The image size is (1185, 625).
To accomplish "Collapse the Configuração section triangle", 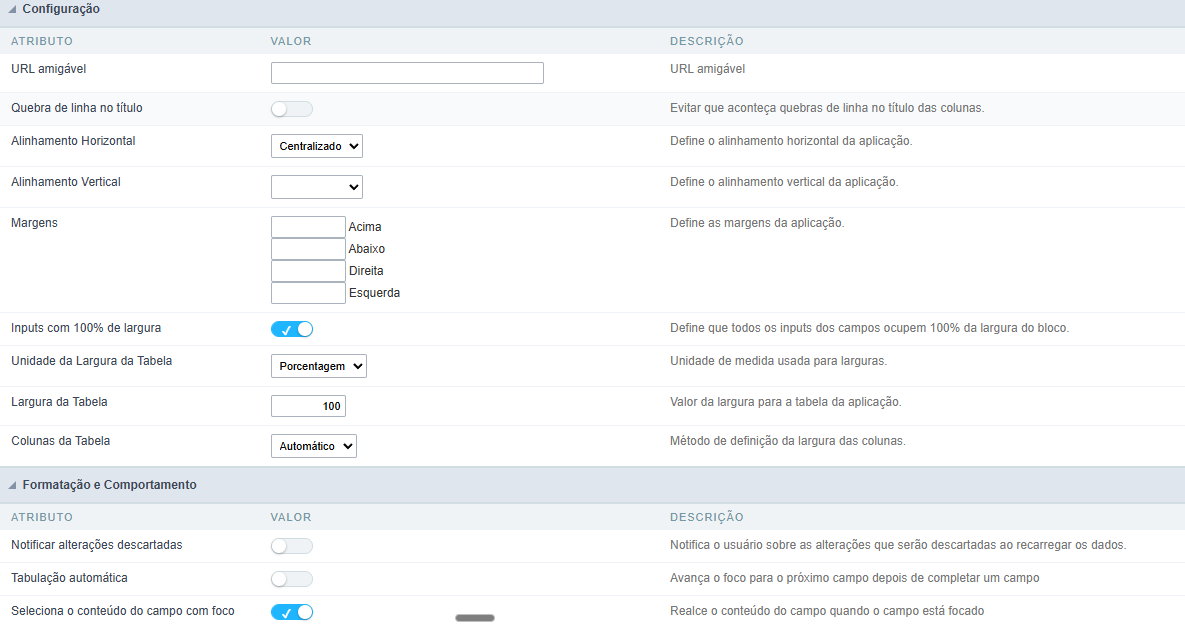I will pos(12,9).
